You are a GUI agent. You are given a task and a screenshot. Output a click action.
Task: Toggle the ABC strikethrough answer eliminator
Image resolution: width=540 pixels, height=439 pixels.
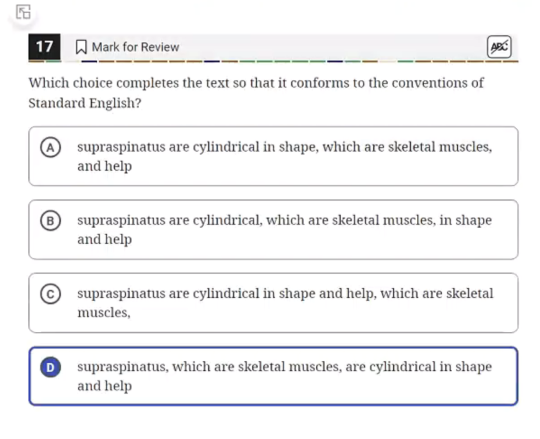tap(499, 47)
